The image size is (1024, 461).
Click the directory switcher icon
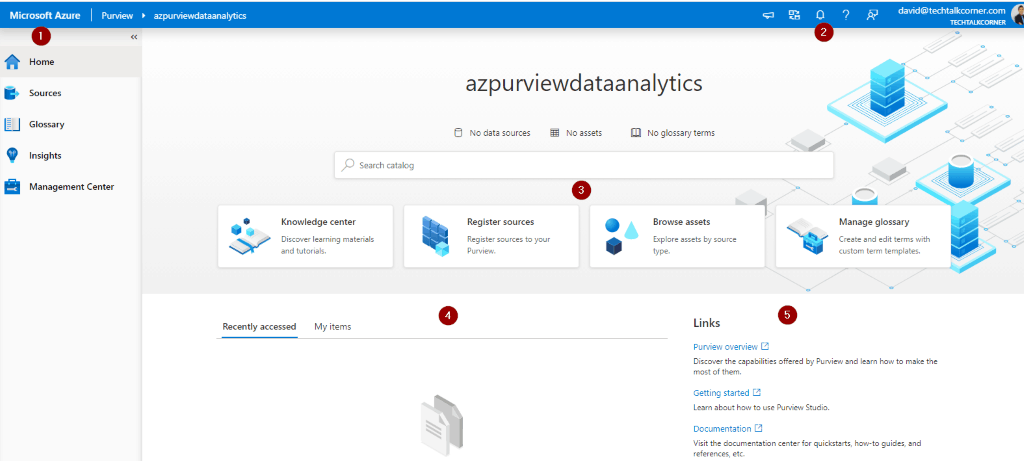click(x=794, y=15)
